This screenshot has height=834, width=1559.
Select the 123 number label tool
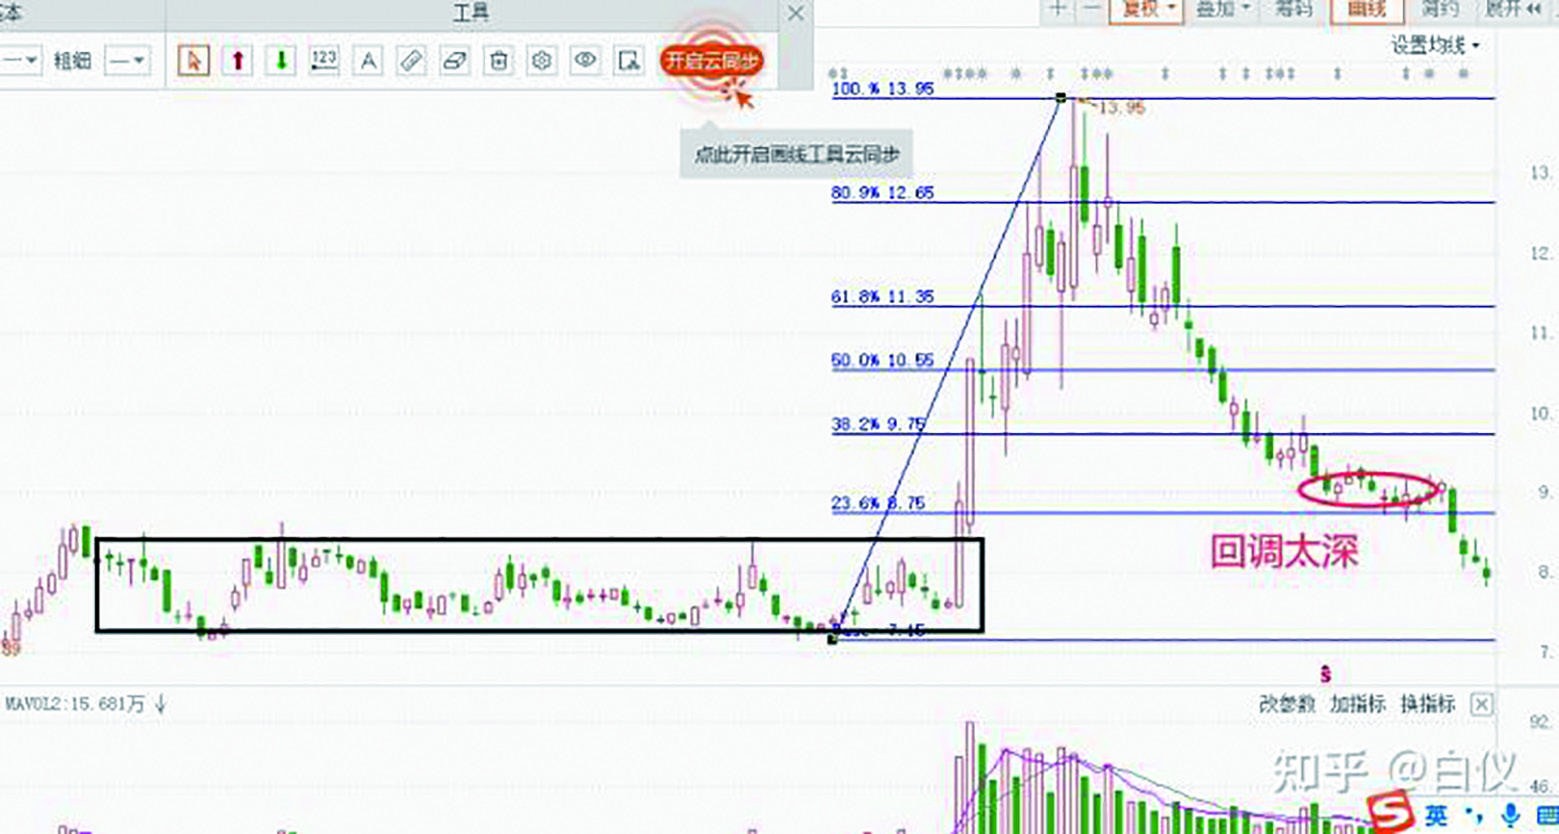tap(324, 61)
